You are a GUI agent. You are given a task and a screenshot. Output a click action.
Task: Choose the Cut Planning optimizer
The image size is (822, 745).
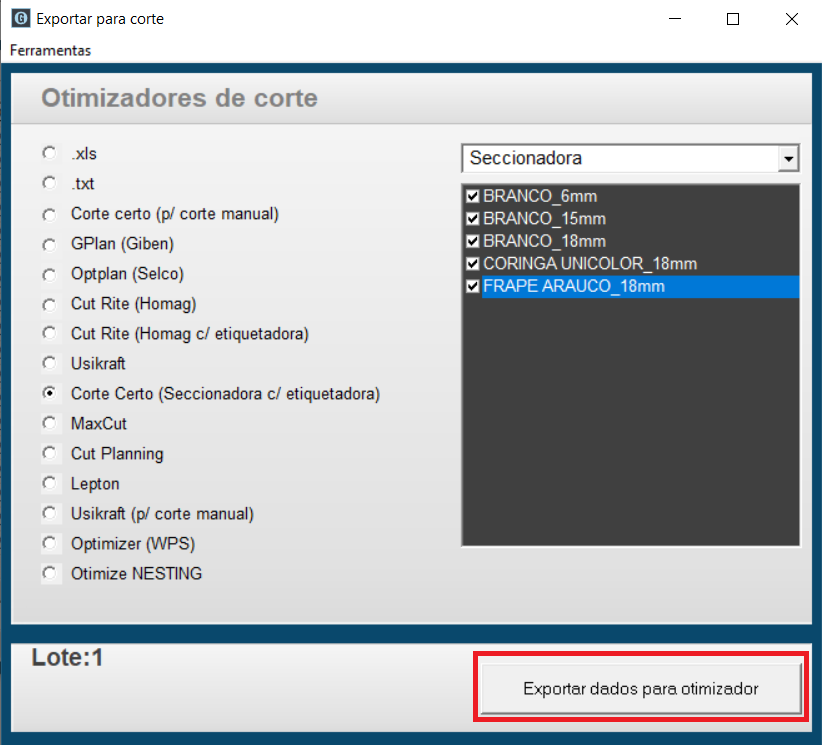(x=50, y=453)
